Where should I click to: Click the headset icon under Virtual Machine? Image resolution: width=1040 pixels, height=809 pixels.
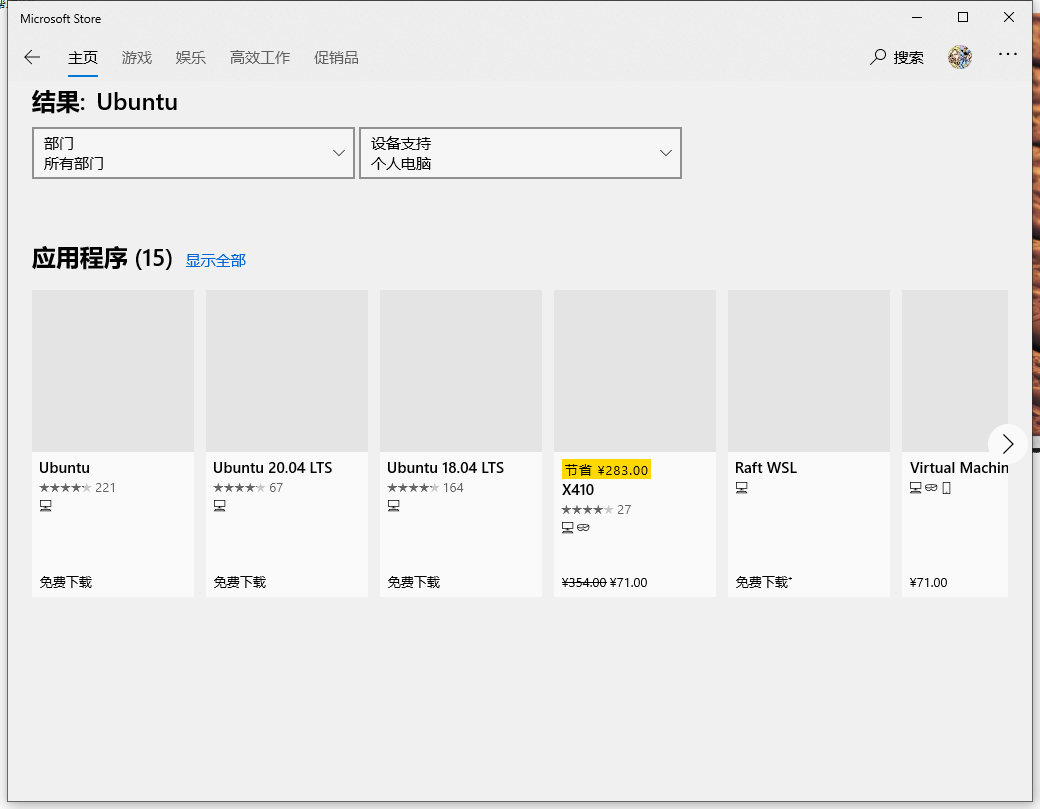[x=931, y=487]
